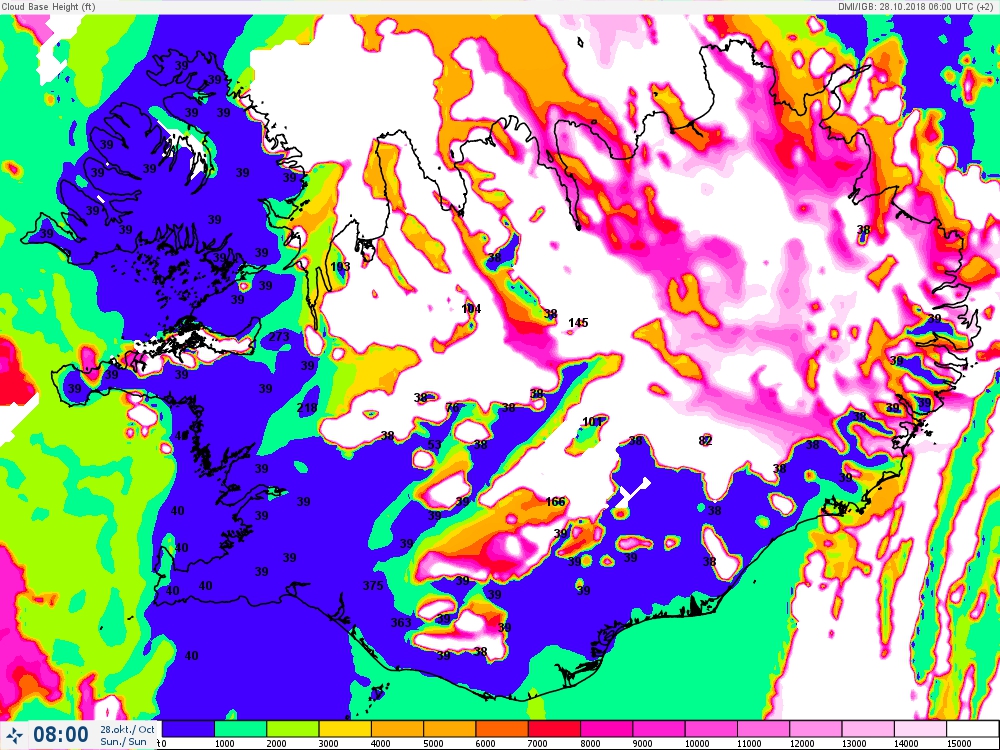Click the 12000 legend scale label
This screenshot has width=1000, height=750.
click(802, 744)
